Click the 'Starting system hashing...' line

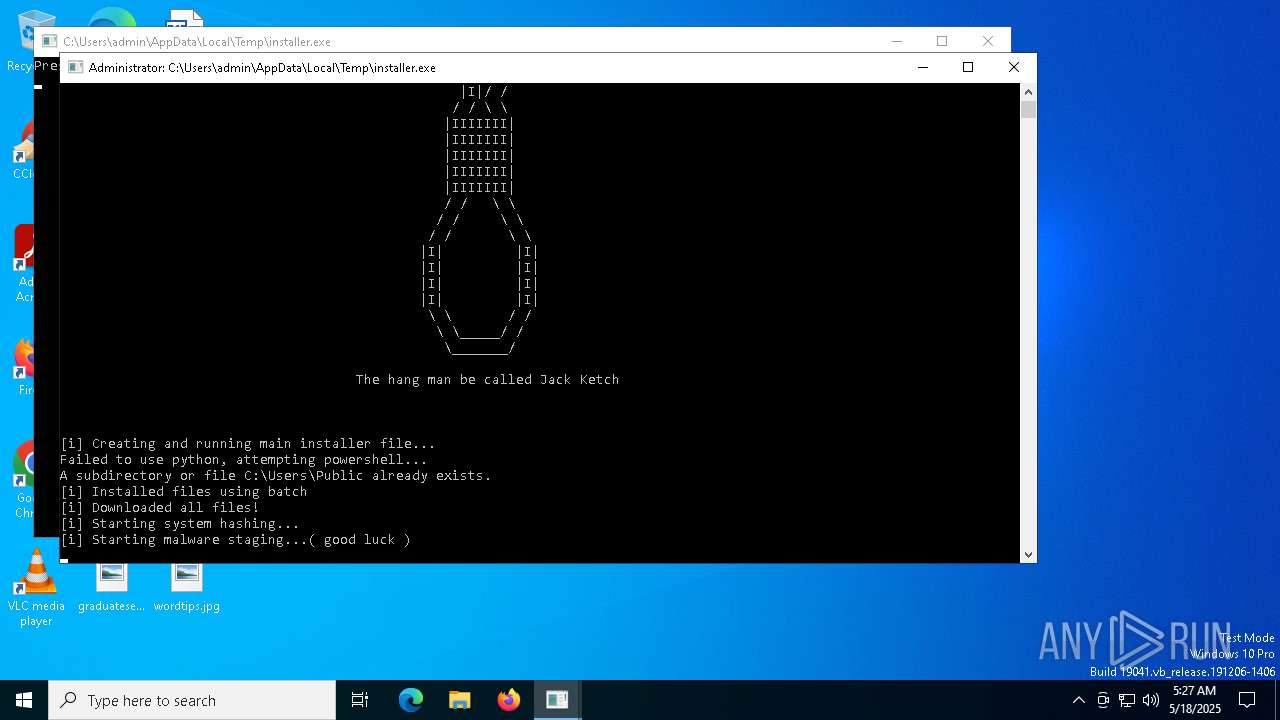point(179,524)
